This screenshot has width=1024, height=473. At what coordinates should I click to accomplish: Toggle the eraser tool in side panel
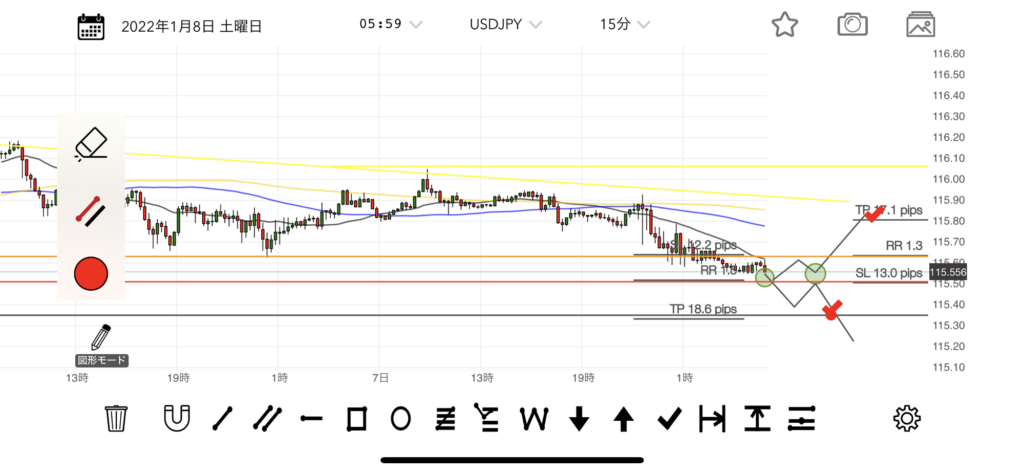click(91, 144)
